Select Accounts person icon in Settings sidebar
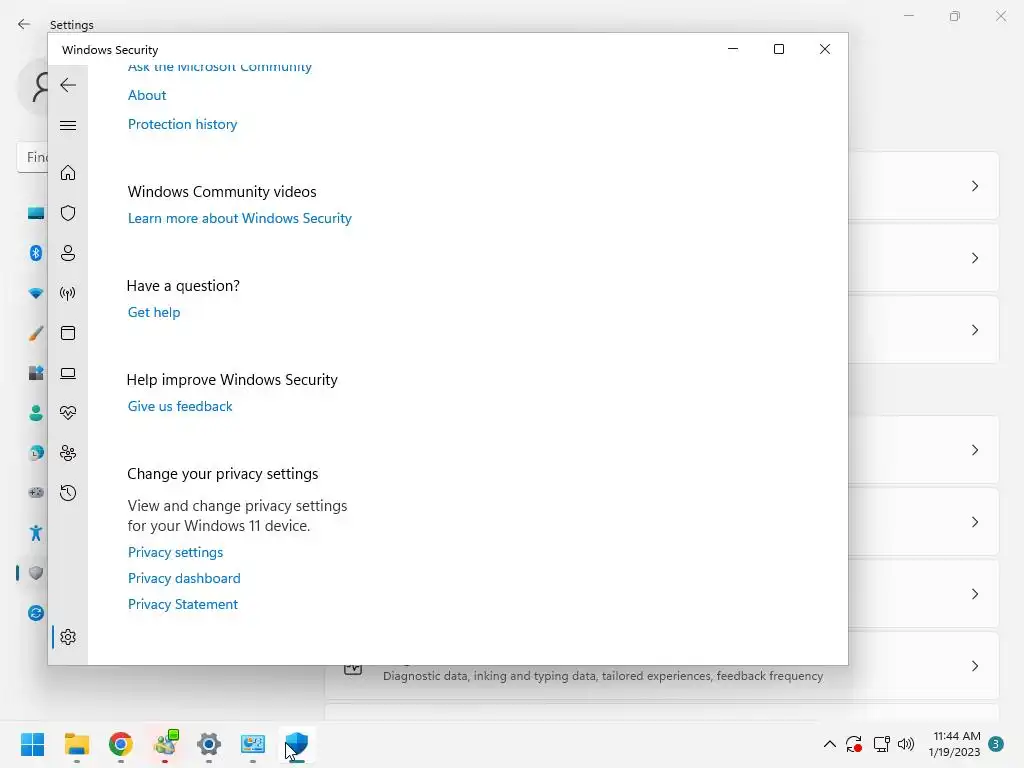The height and width of the screenshot is (768, 1024). pyautogui.click(x=36, y=413)
